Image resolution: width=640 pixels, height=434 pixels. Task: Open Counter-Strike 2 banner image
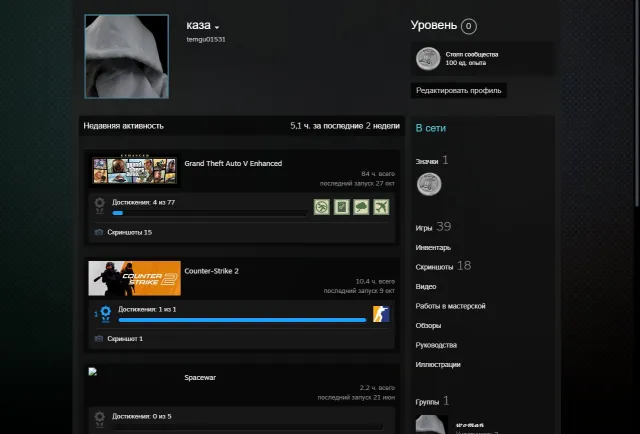(134, 278)
